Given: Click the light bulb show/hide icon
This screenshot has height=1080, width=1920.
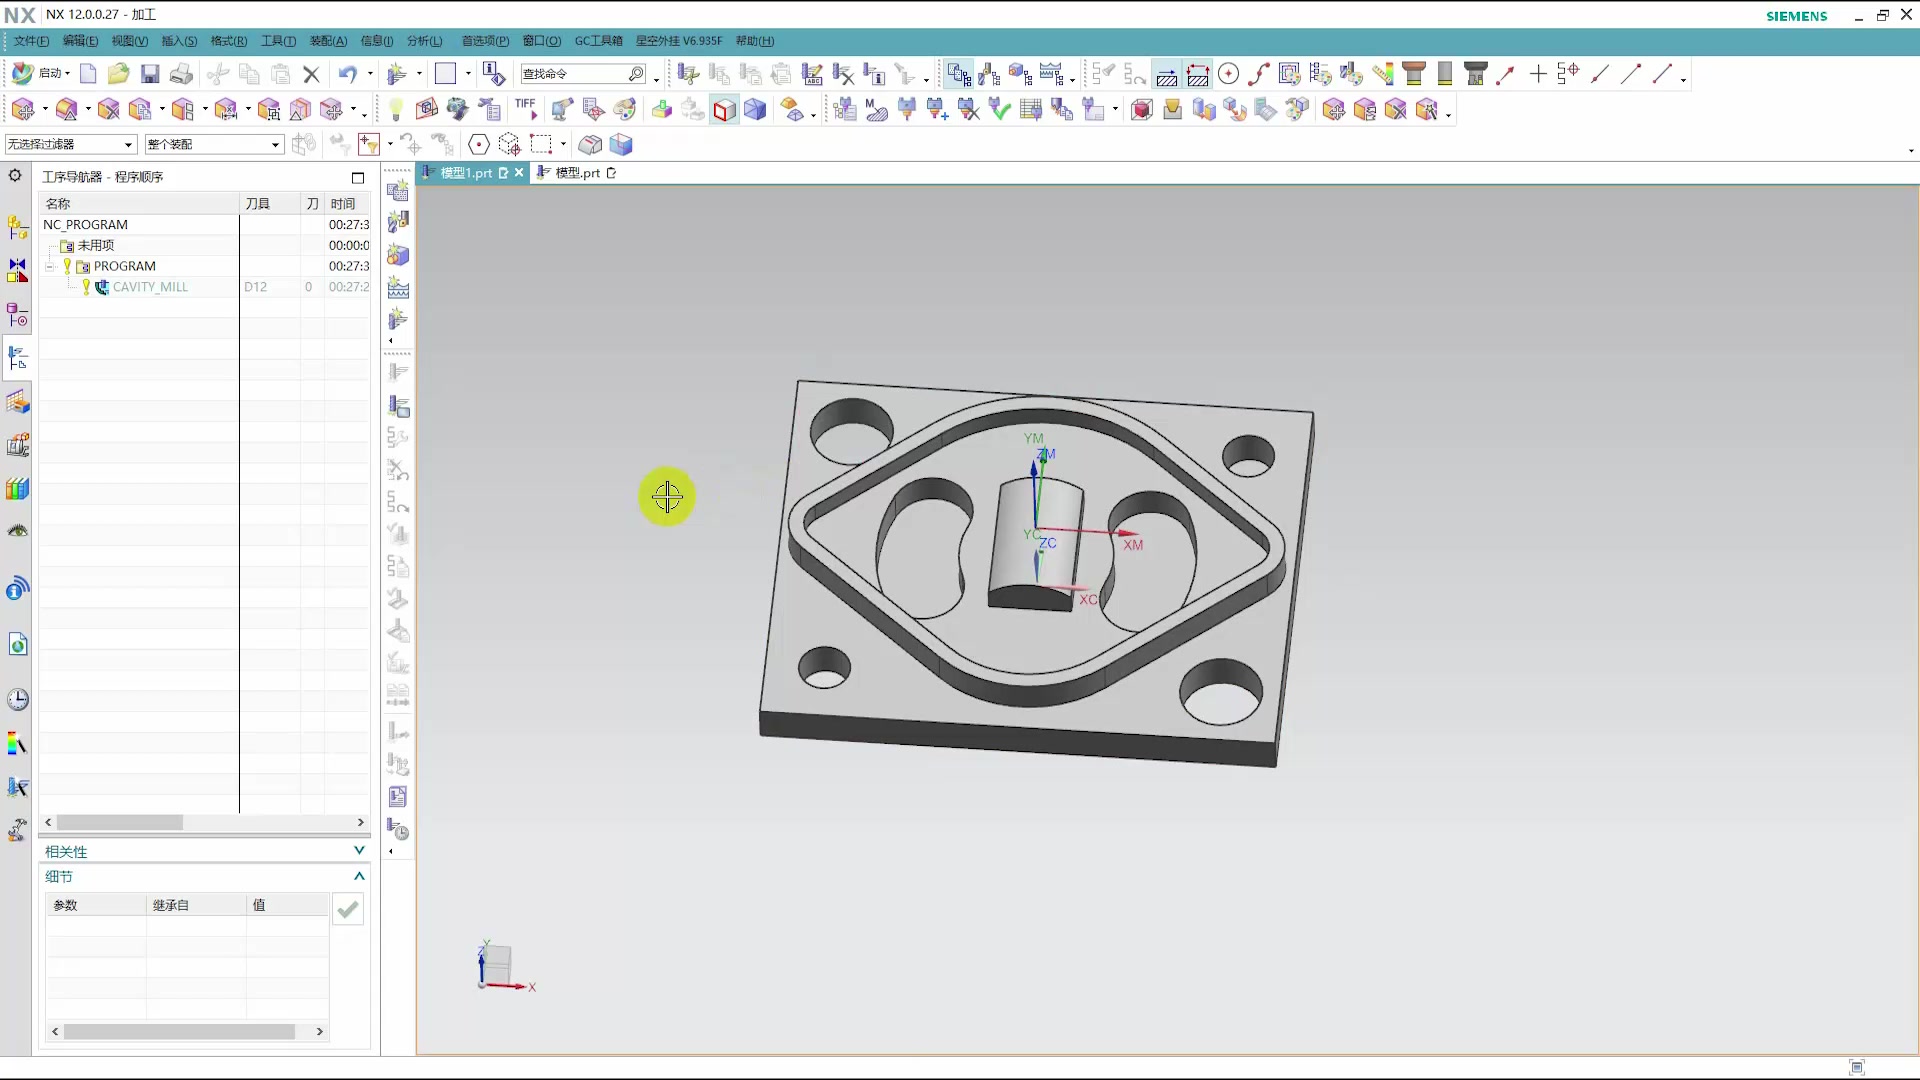Looking at the screenshot, I should [x=396, y=110].
